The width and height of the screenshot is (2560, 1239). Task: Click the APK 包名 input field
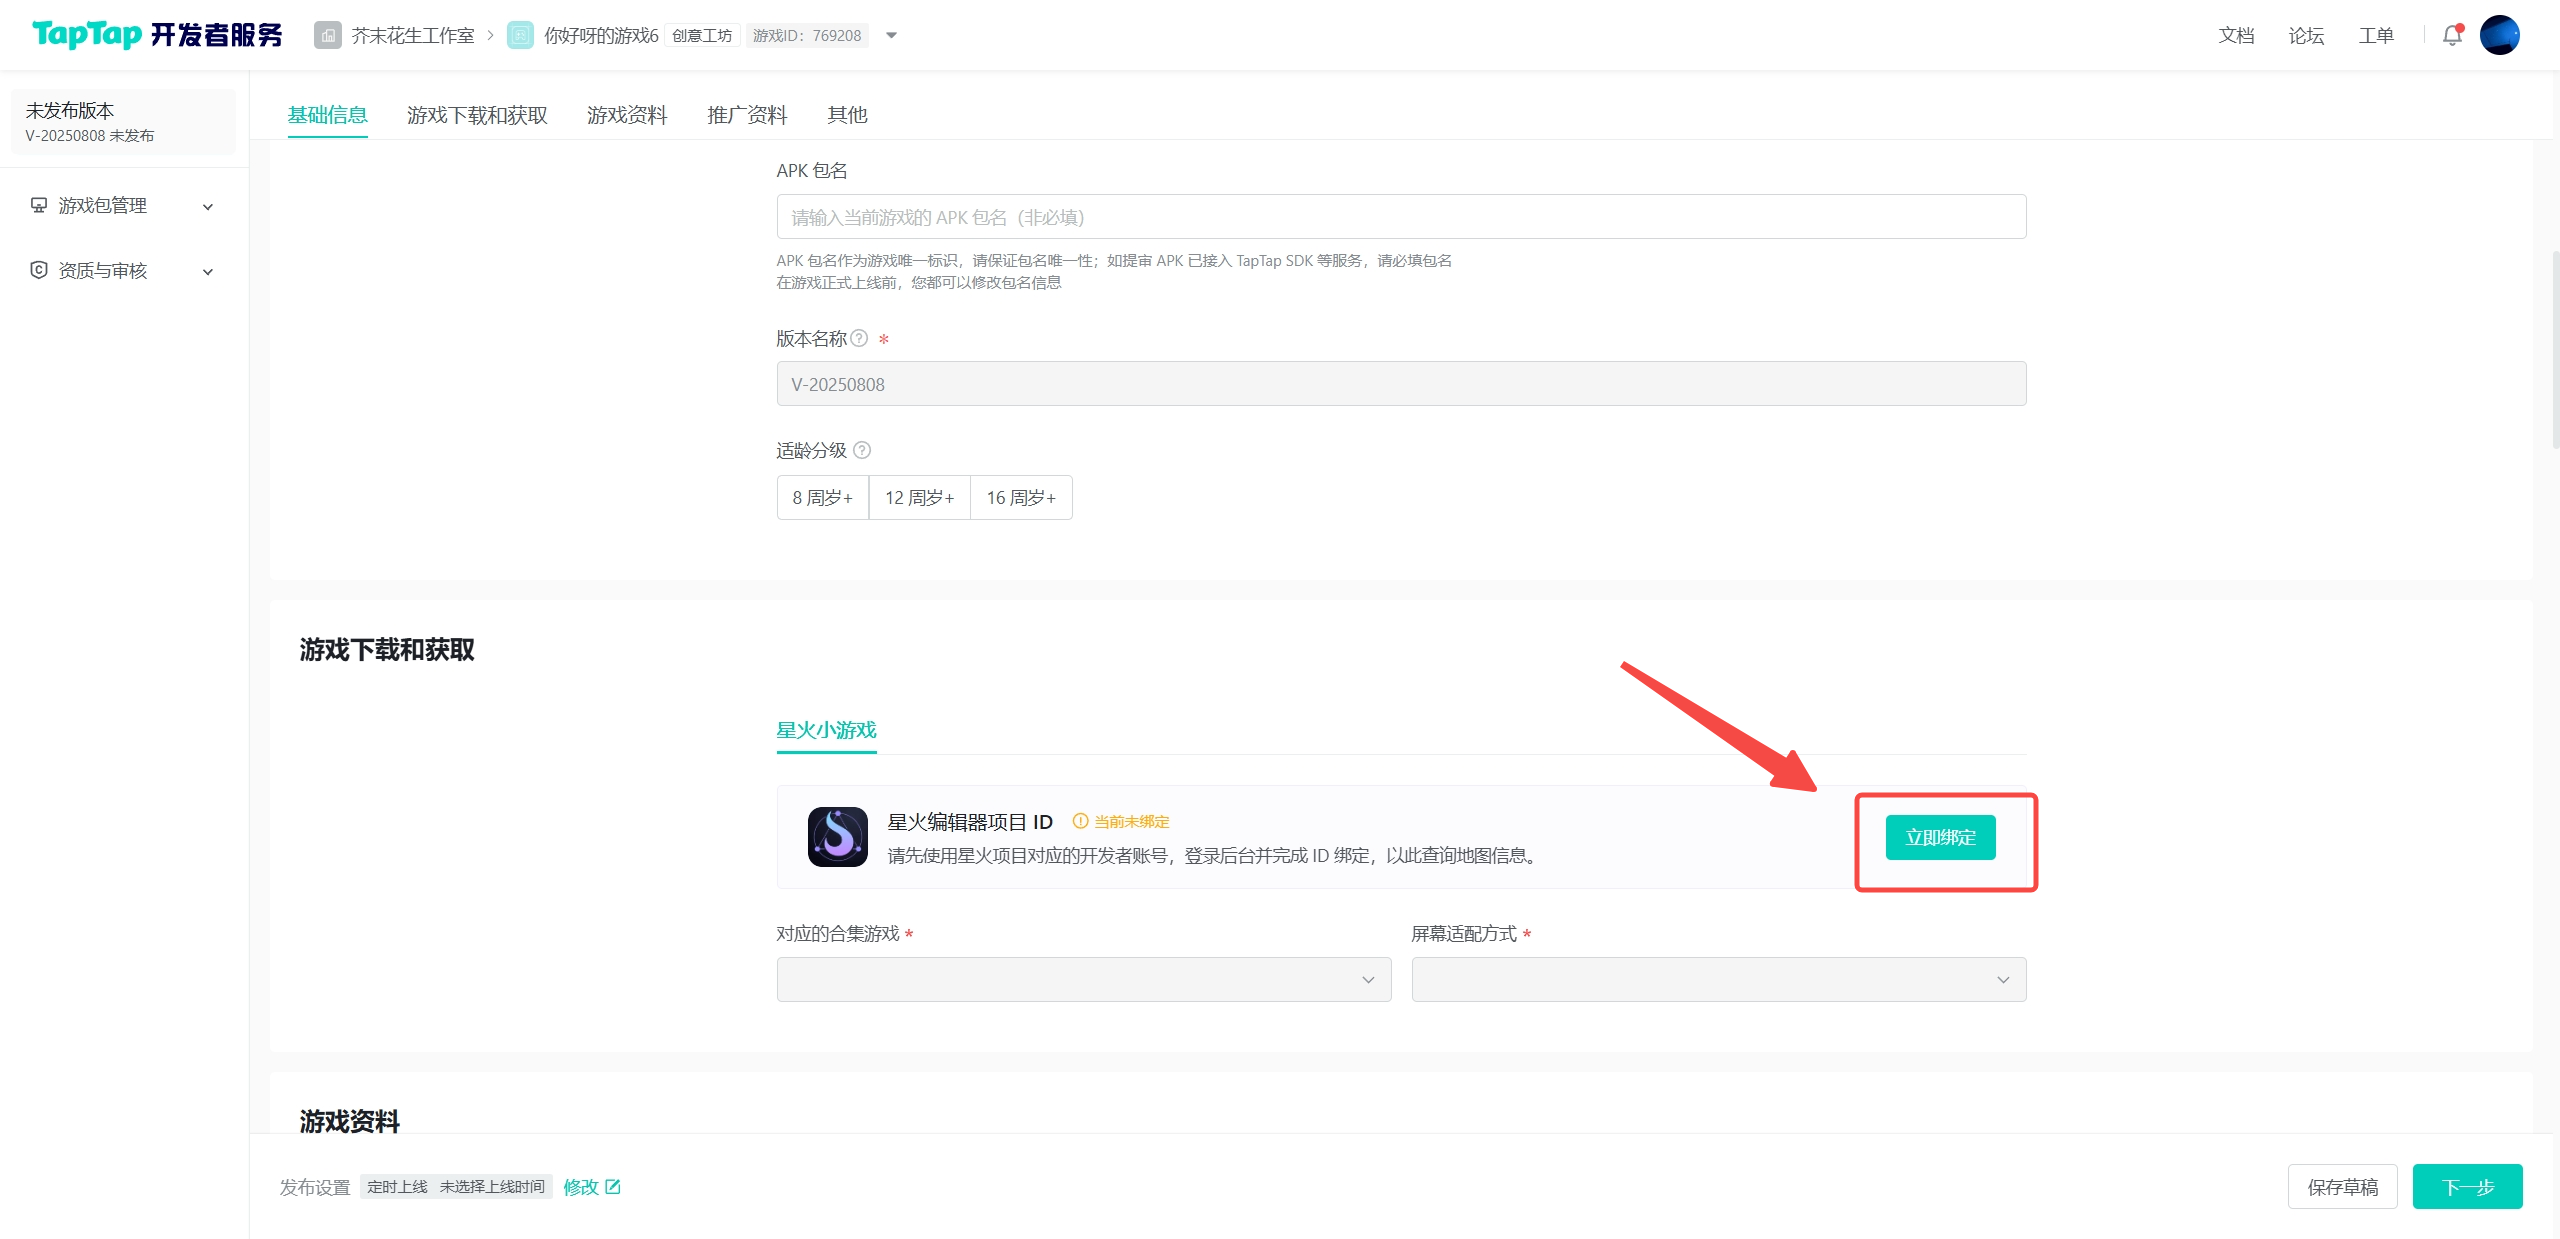pos(1401,217)
